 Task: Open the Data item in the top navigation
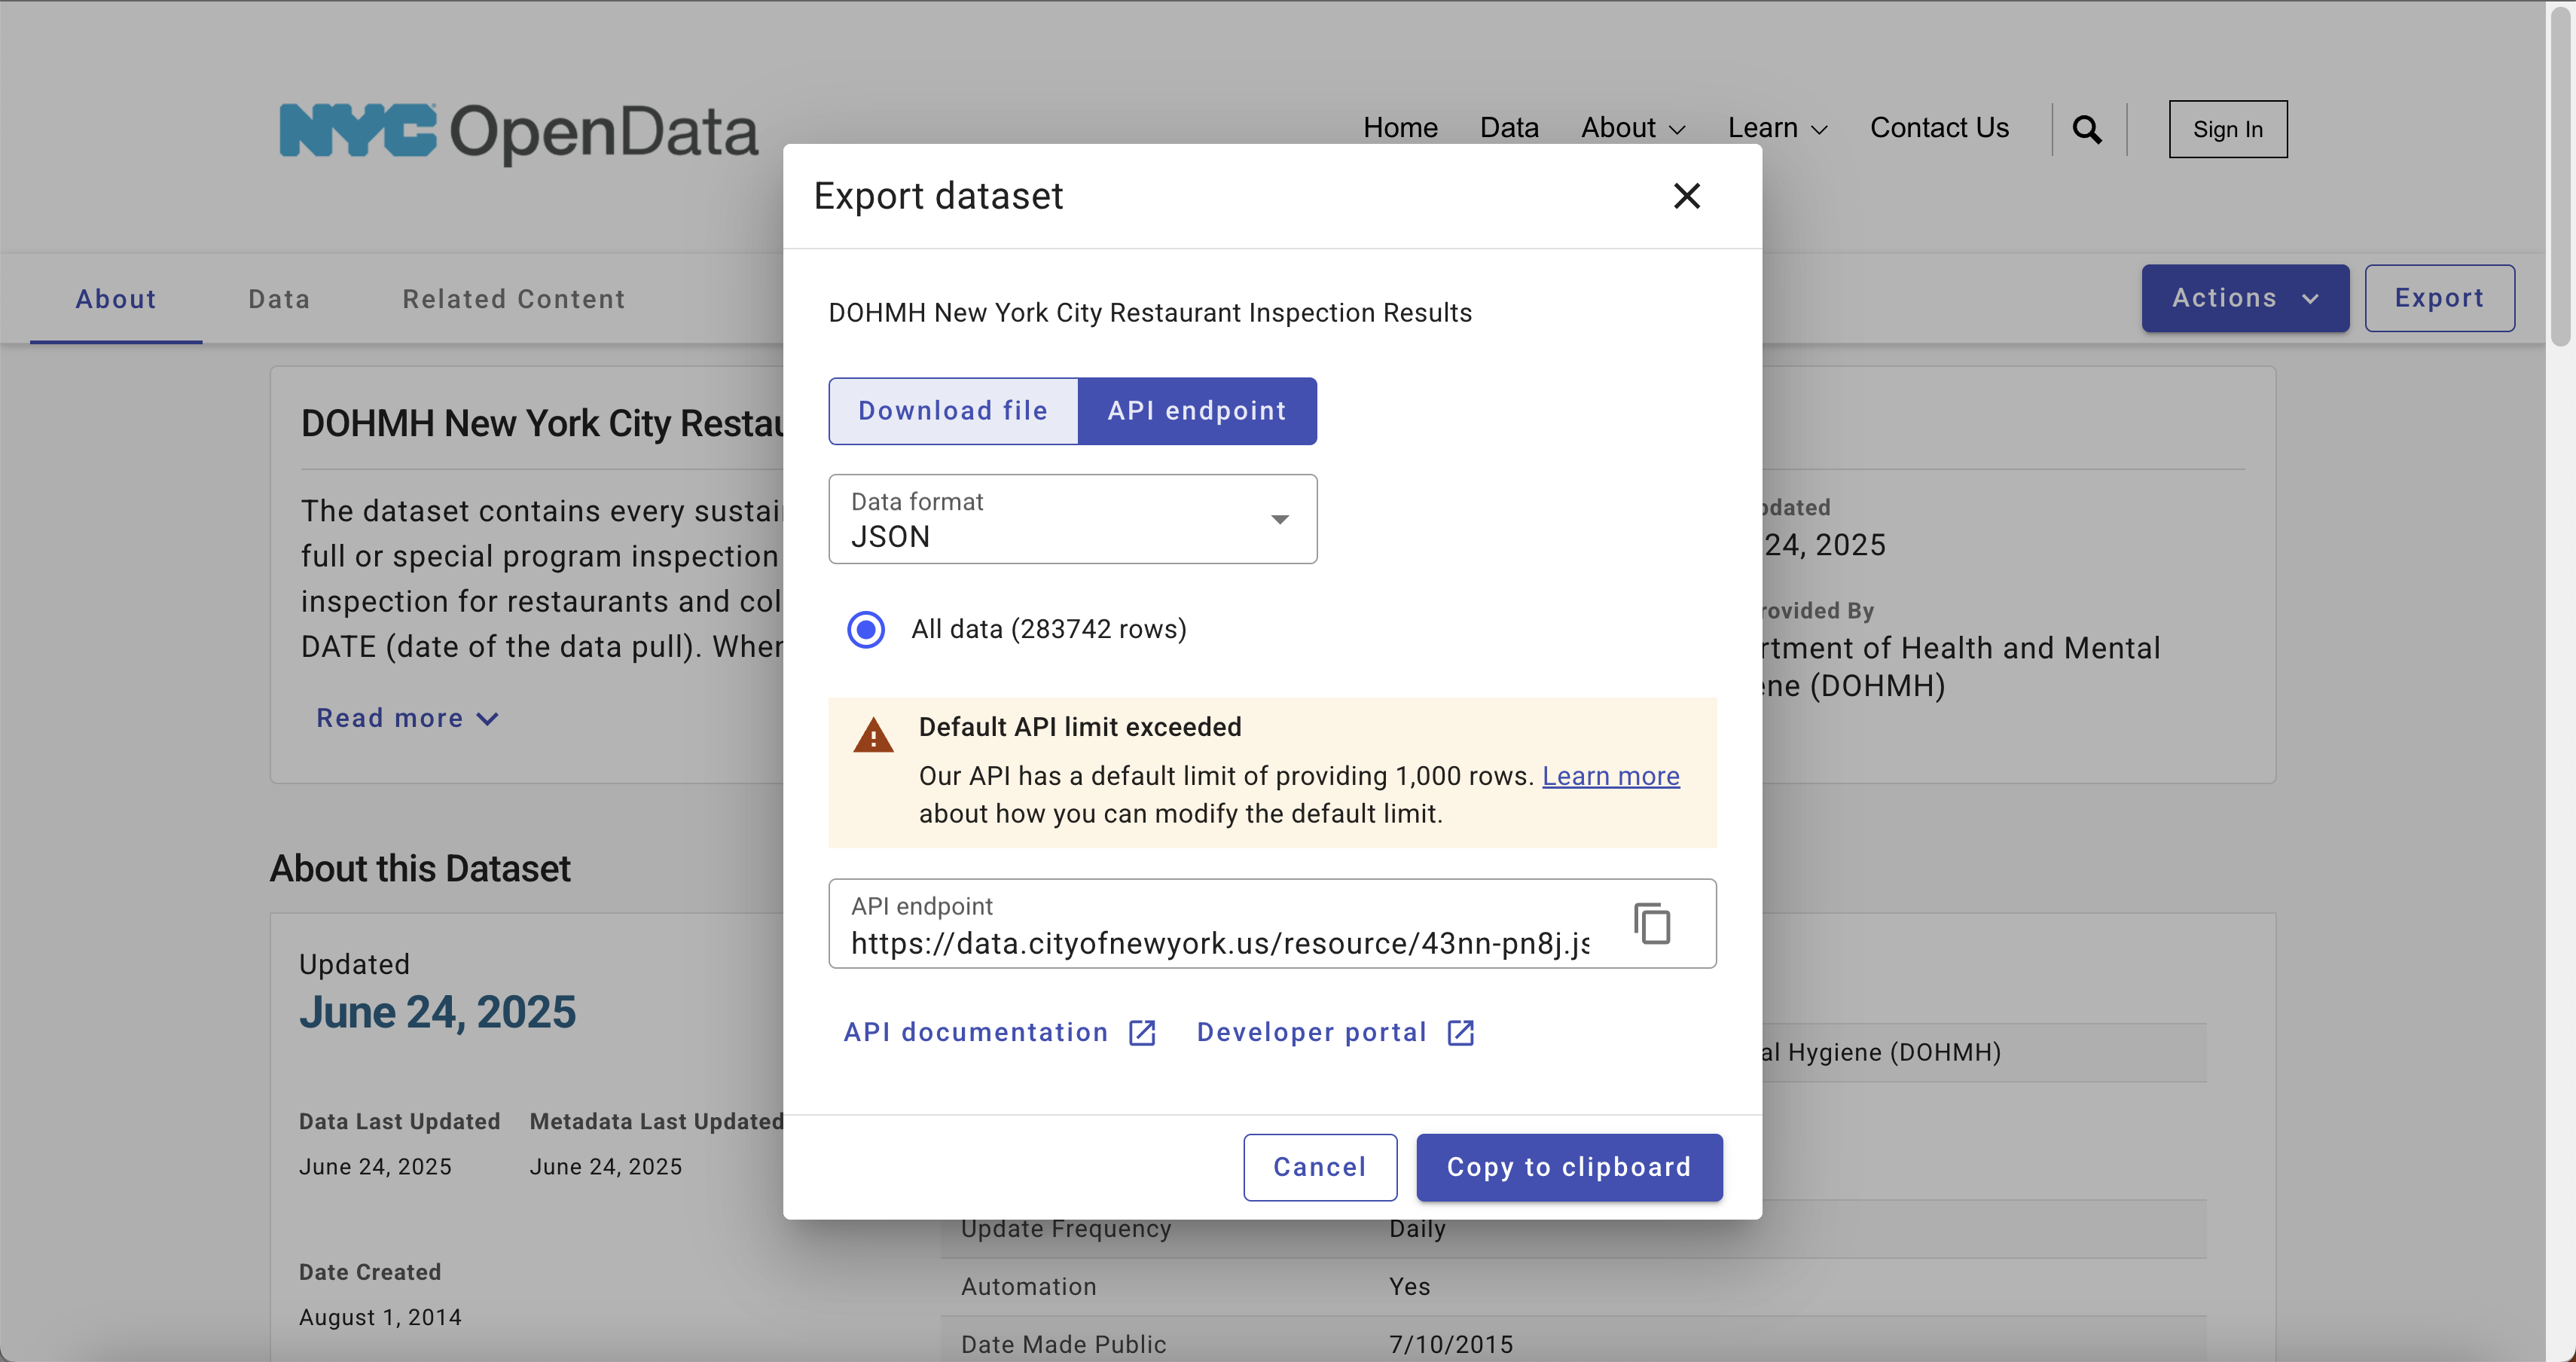coord(1509,128)
